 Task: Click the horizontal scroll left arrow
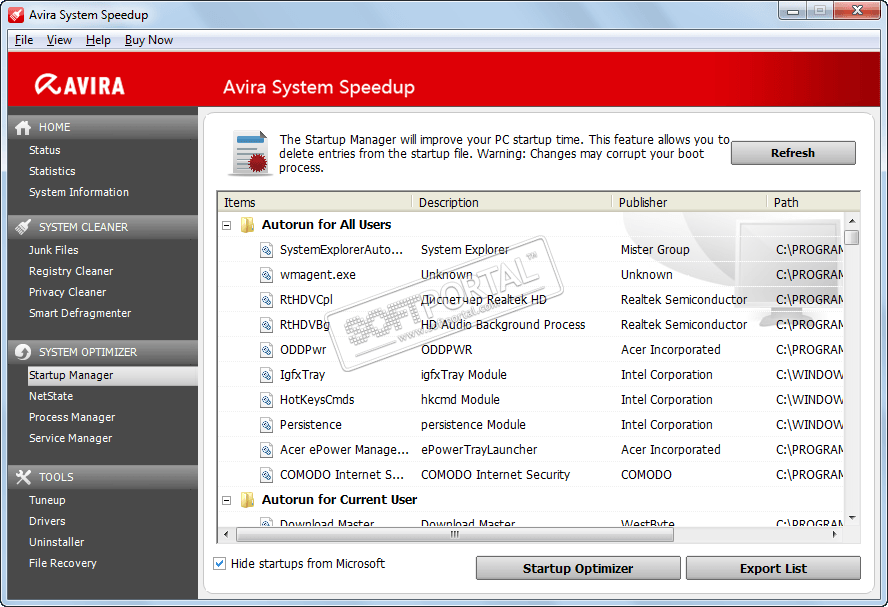(x=227, y=535)
